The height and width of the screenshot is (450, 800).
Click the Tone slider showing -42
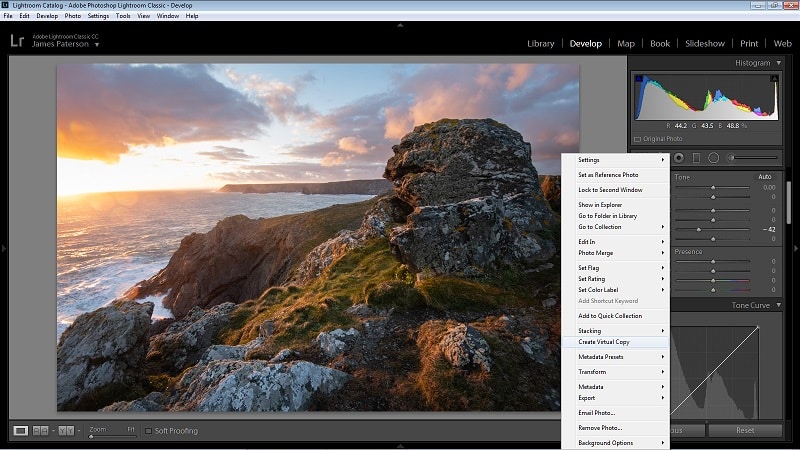[x=712, y=230]
